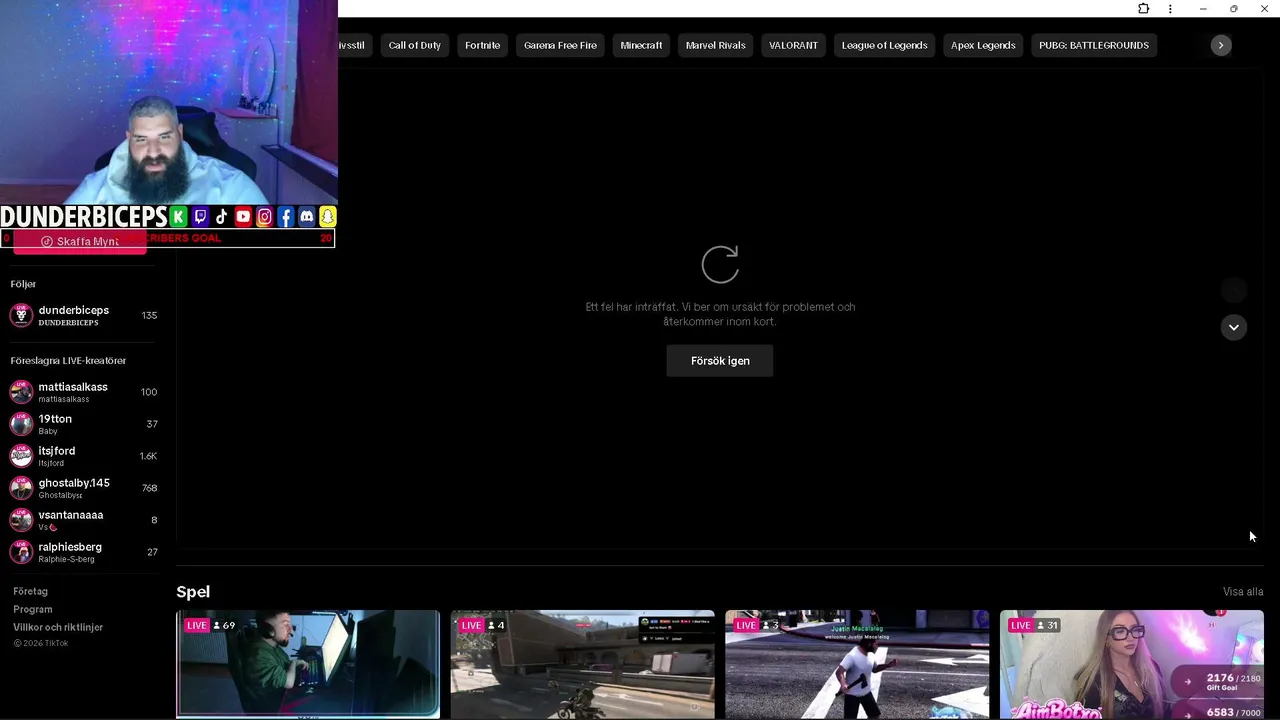The image size is (1280, 720).
Task: Open the itsjford live channel
Action: point(84,456)
